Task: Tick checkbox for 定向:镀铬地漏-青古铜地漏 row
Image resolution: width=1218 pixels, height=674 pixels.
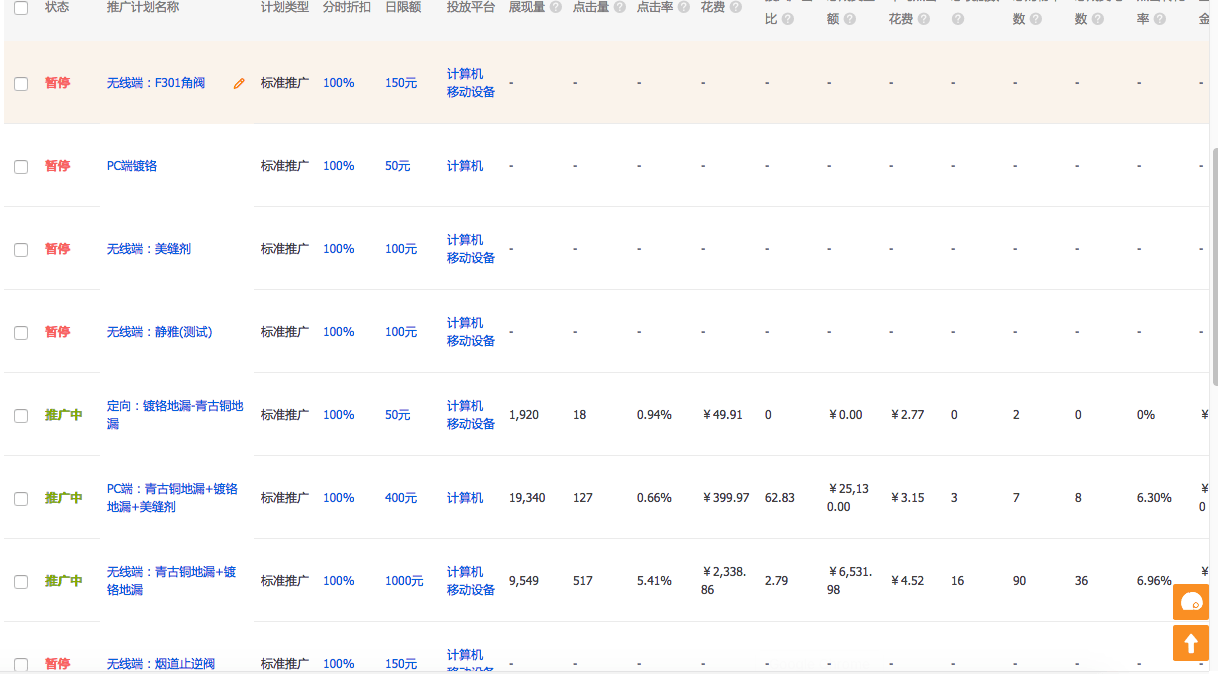Action: pos(21,416)
